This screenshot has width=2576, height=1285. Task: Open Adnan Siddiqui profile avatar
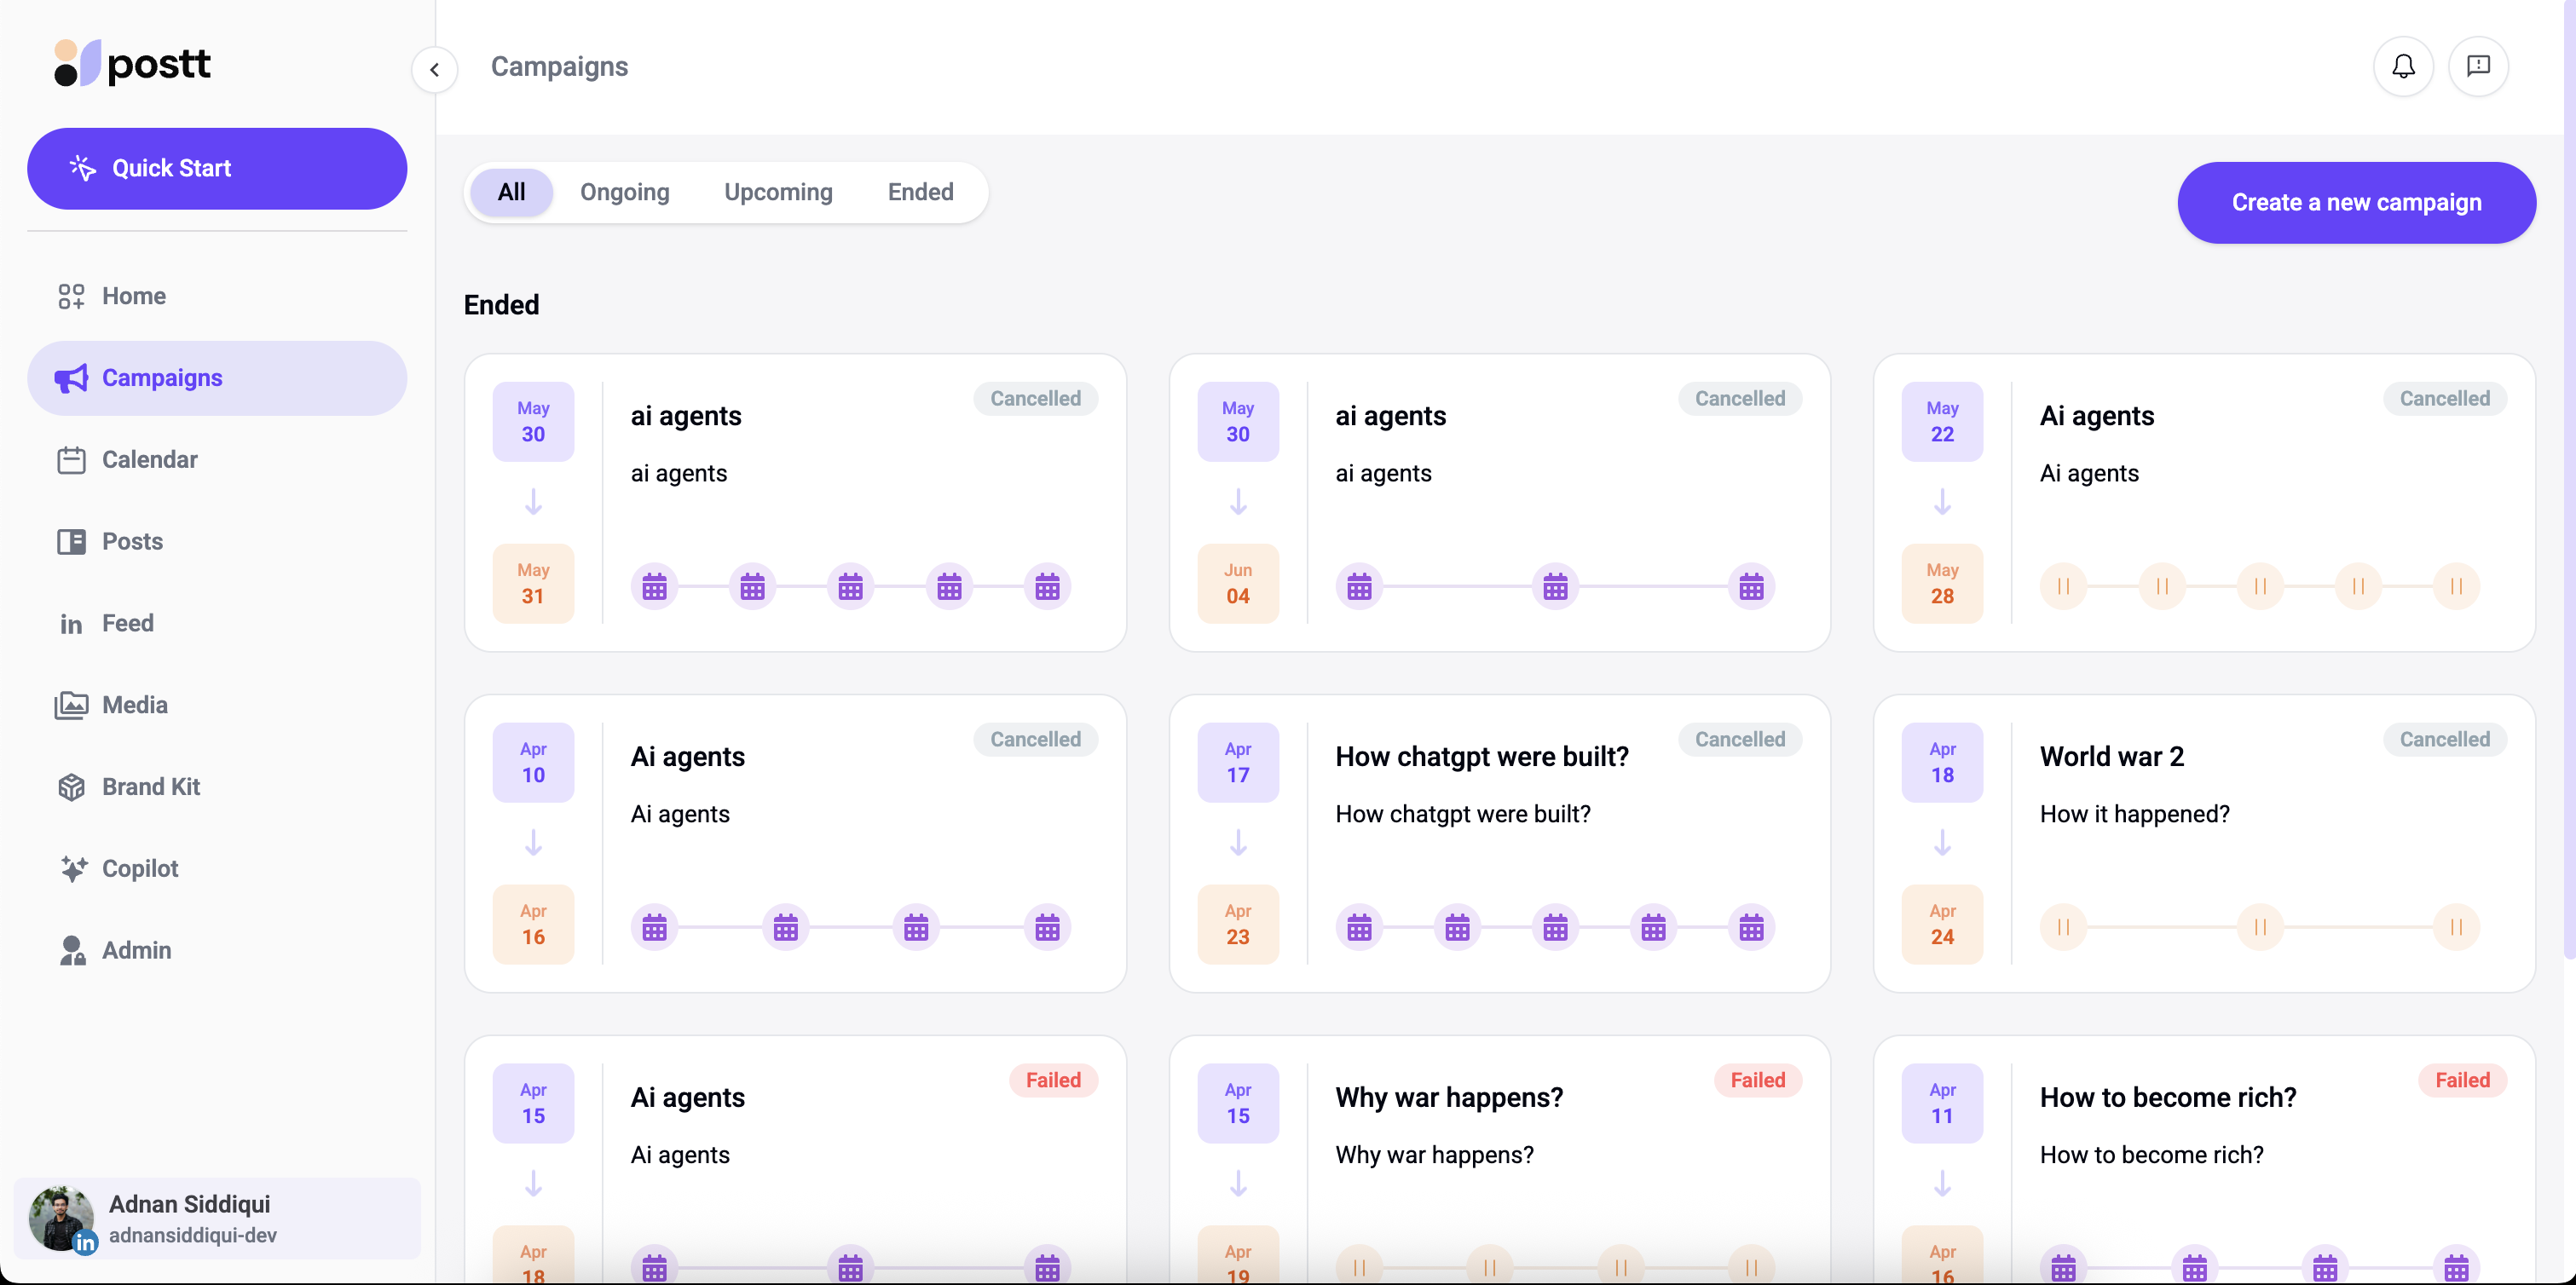(61, 1217)
